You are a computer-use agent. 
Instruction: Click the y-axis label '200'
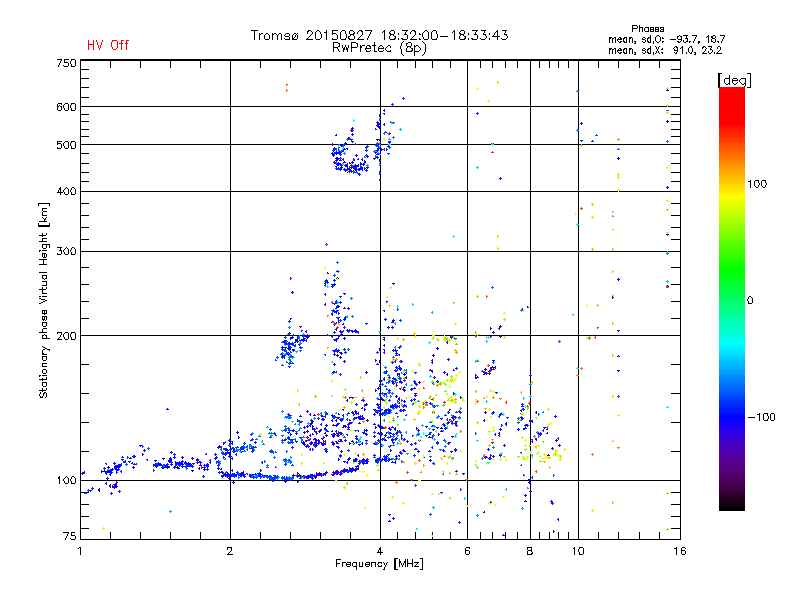pos(66,336)
